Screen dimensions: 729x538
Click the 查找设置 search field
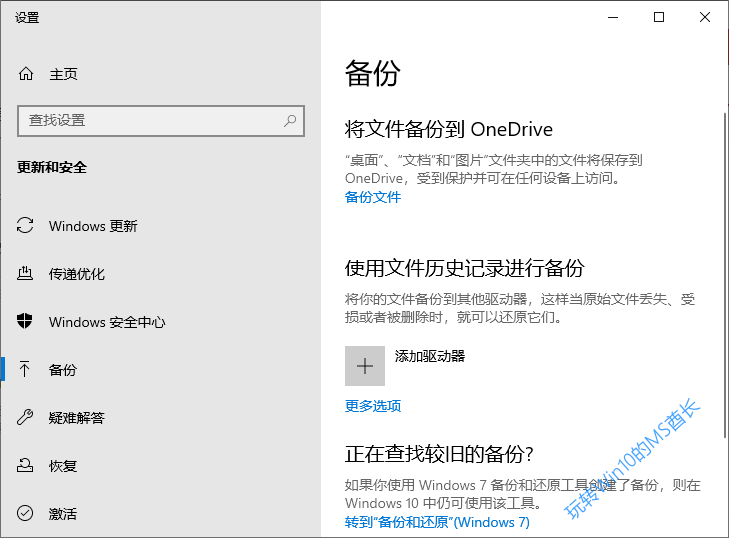point(161,121)
